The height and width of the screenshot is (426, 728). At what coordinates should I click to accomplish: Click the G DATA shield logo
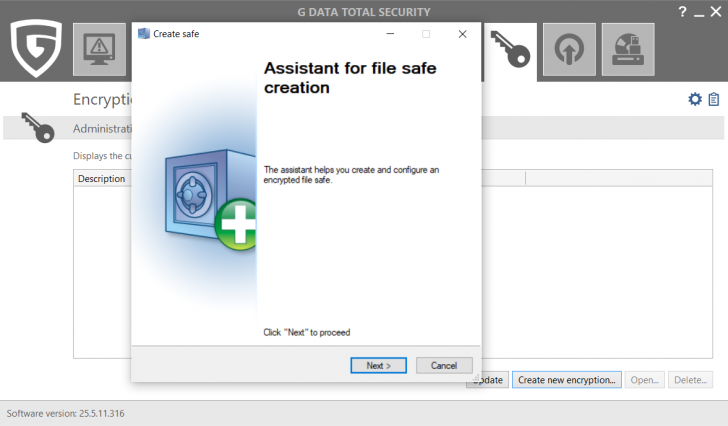[x=36, y=48]
